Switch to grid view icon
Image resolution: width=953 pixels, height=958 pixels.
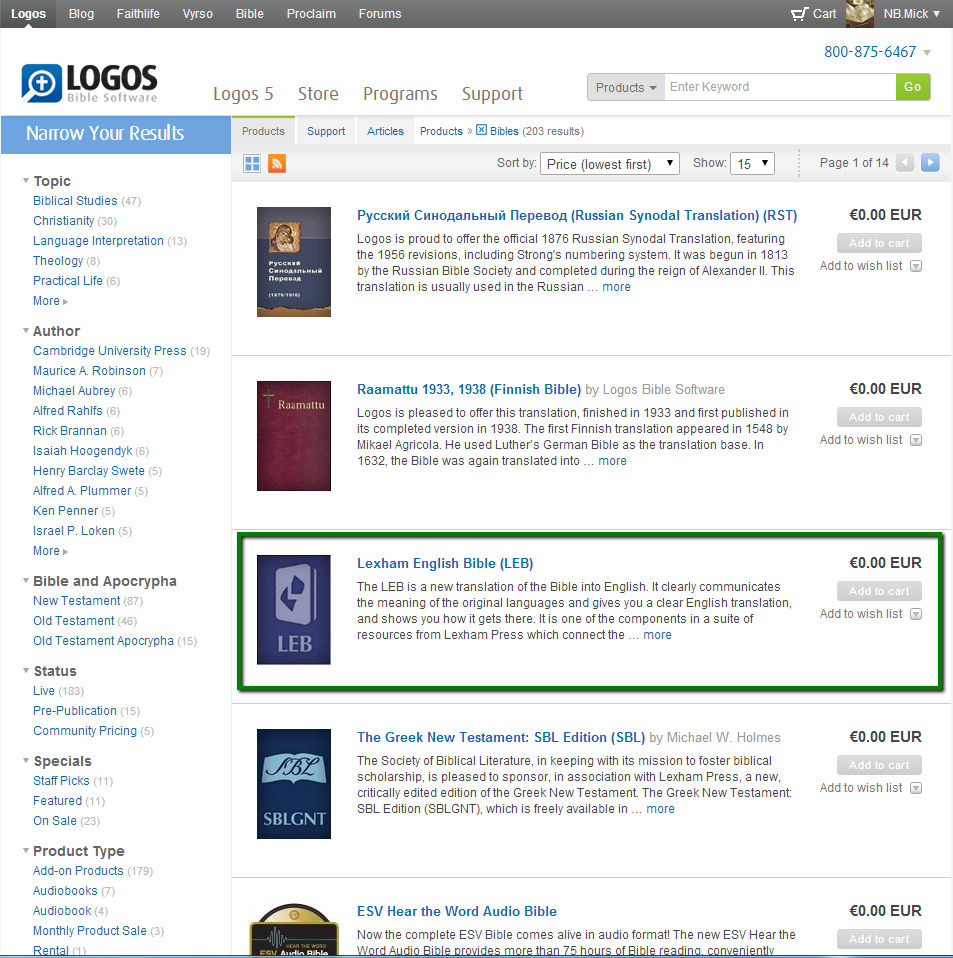pyautogui.click(x=252, y=164)
